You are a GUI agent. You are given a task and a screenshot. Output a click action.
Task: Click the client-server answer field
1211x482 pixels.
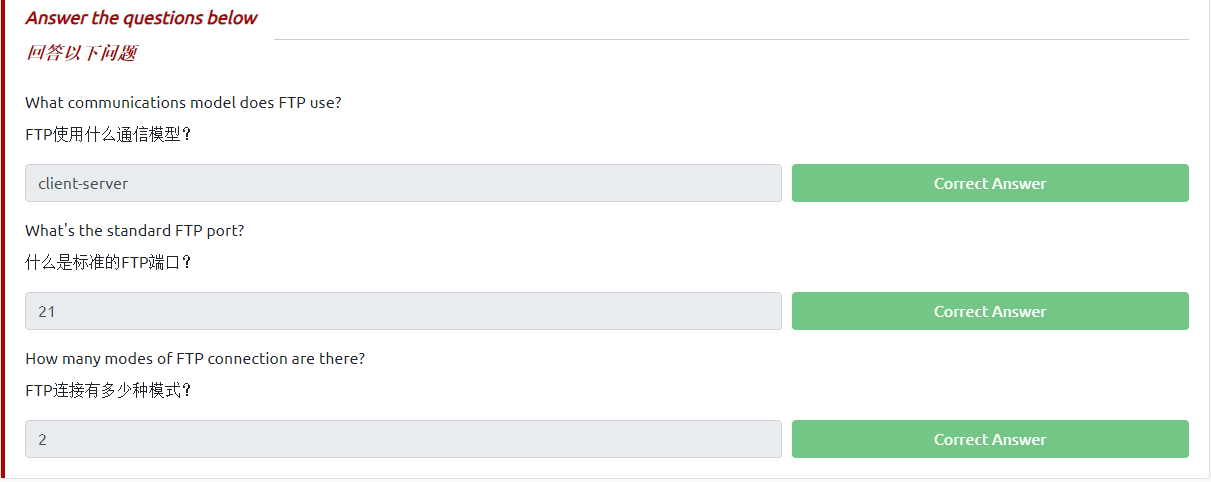(x=403, y=183)
